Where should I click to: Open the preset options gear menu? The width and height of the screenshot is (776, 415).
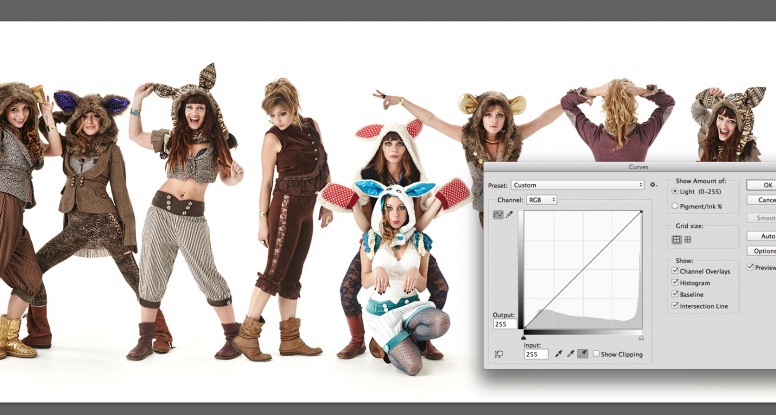click(x=653, y=184)
